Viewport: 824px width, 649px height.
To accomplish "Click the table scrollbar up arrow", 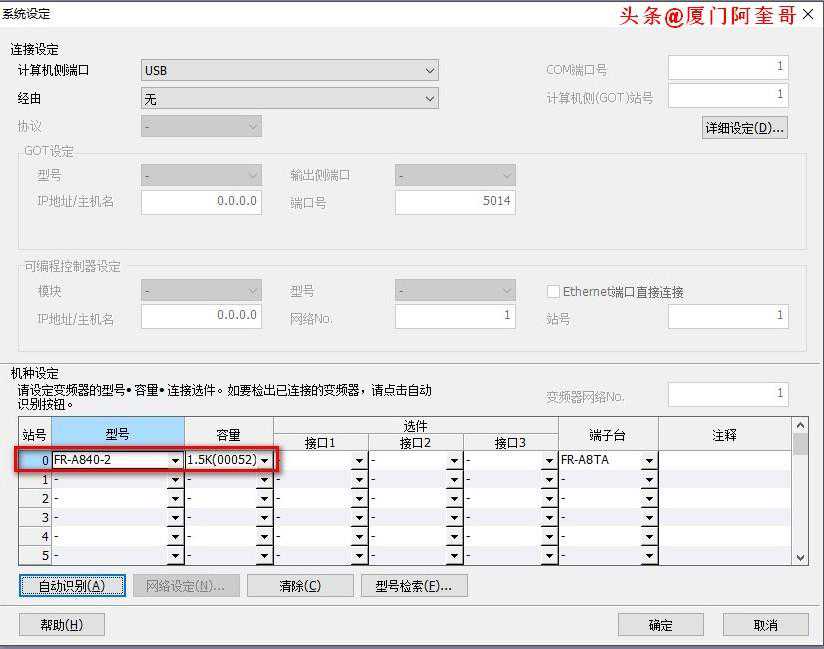I will (799, 425).
